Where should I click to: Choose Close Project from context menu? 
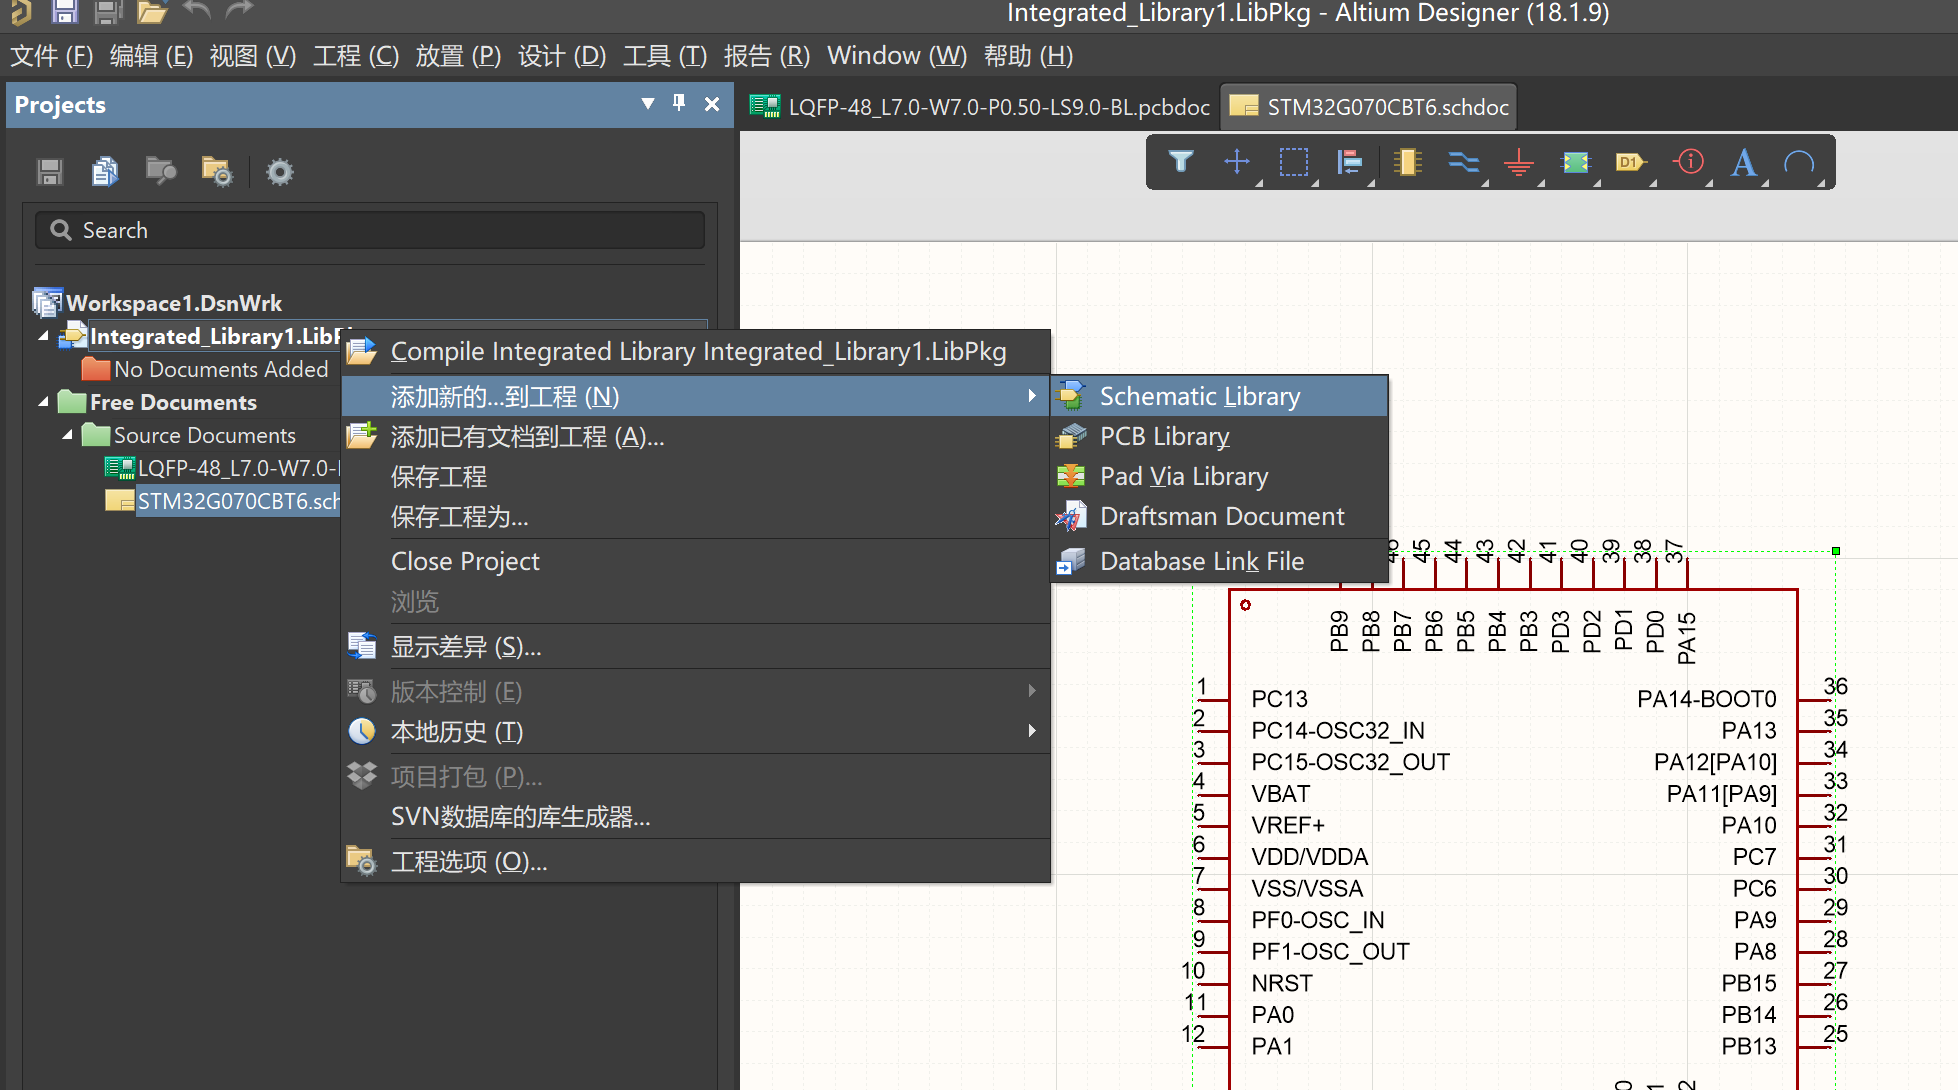[696, 561]
